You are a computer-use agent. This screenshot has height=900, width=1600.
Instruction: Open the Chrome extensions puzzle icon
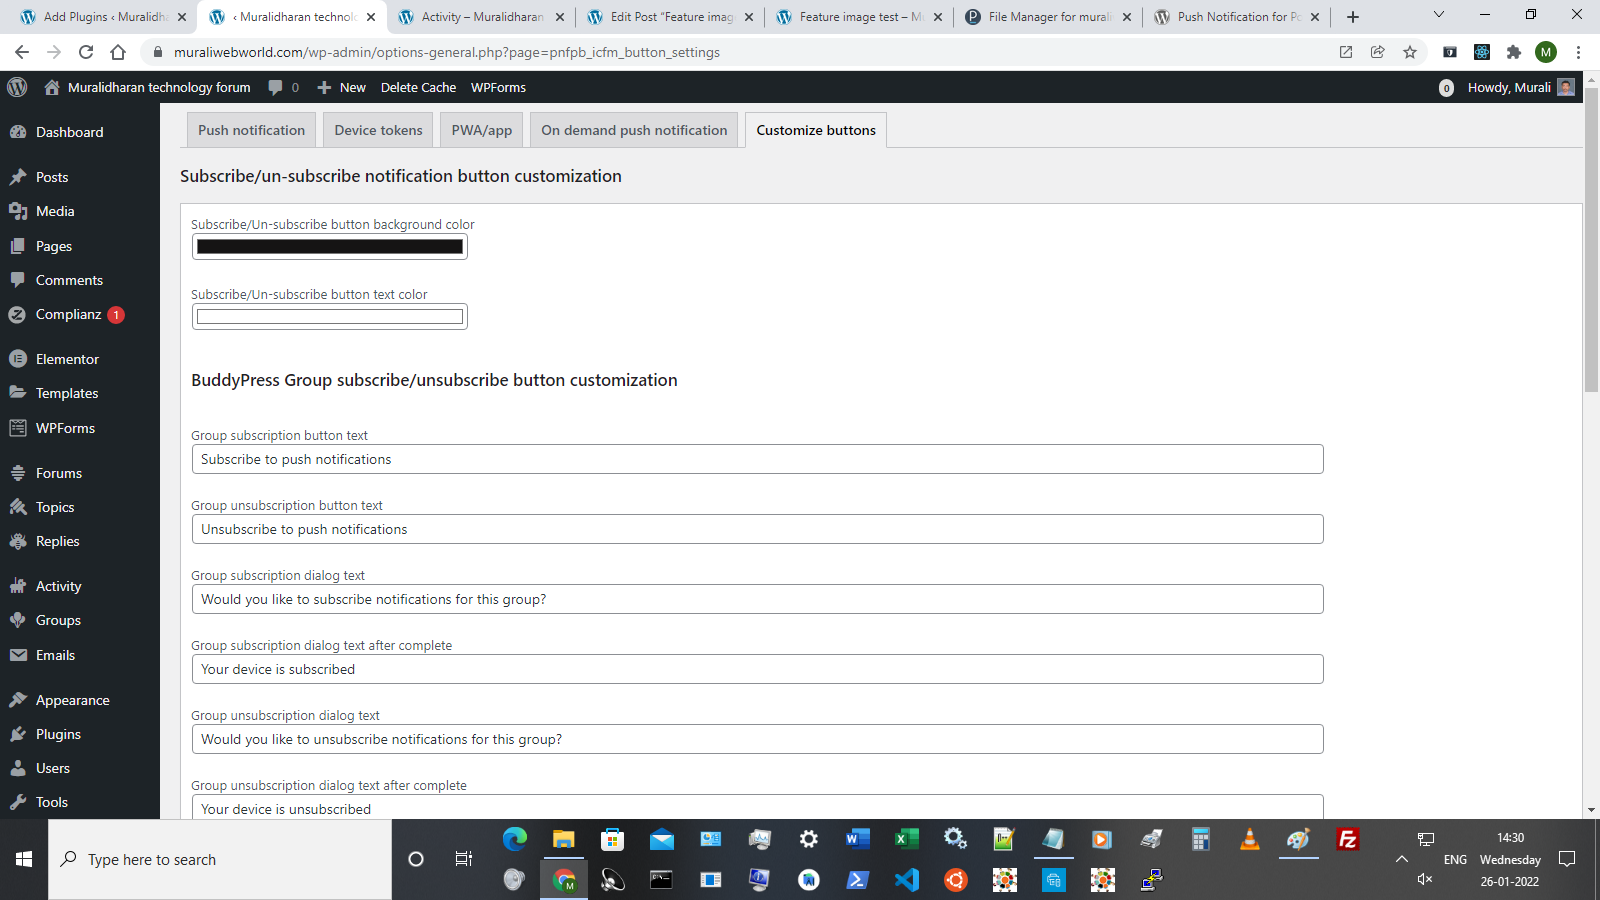1514,52
